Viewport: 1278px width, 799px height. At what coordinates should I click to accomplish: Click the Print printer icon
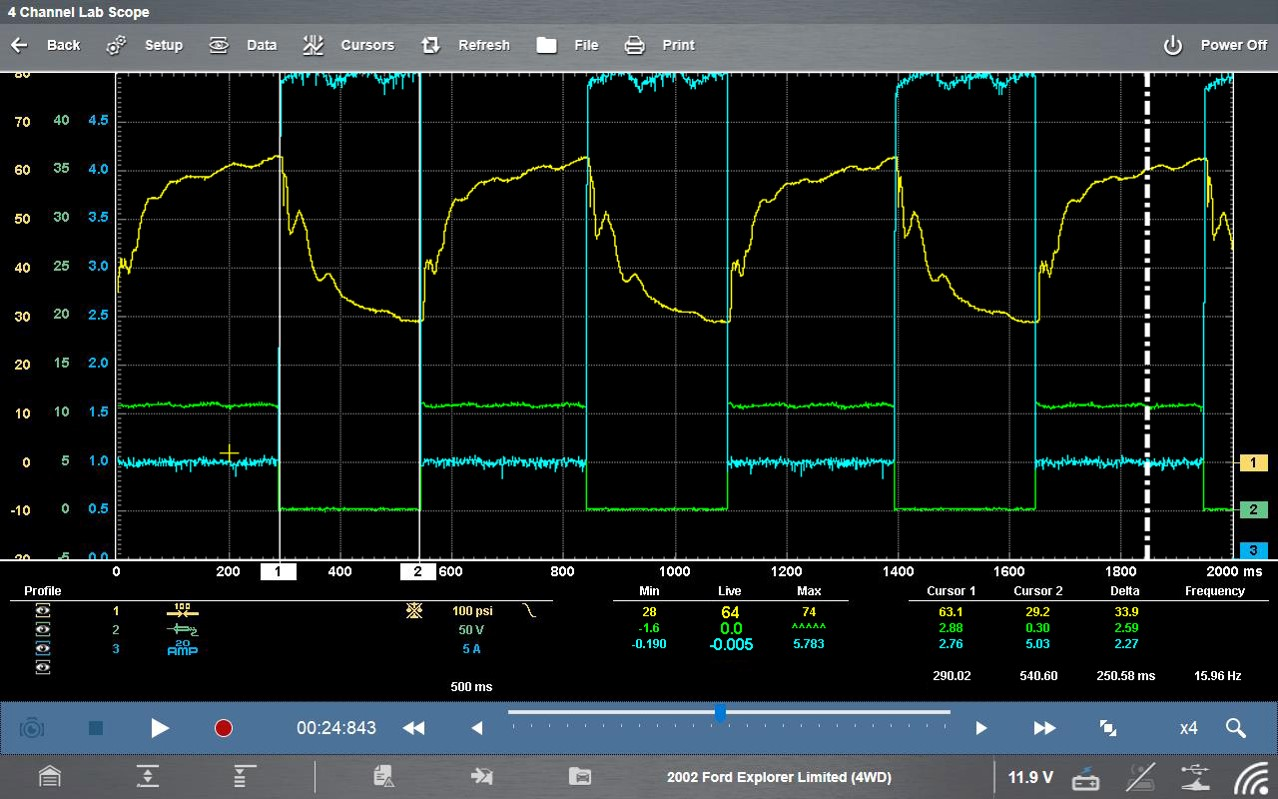[635, 45]
